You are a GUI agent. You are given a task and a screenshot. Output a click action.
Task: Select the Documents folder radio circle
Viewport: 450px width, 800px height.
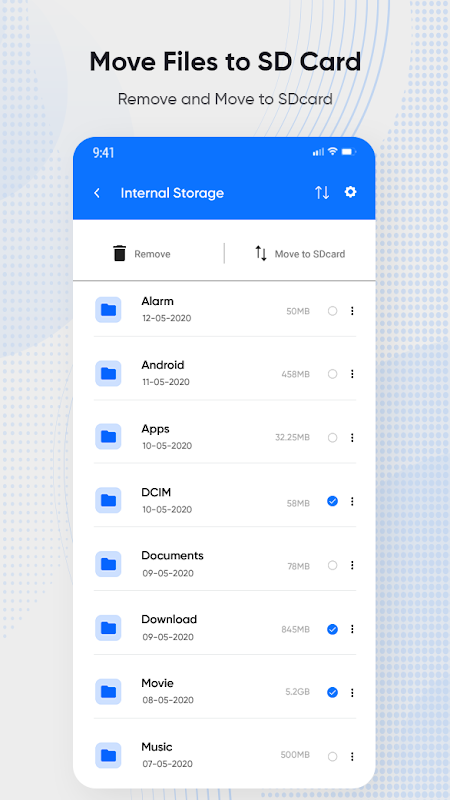(x=332, y=565)
